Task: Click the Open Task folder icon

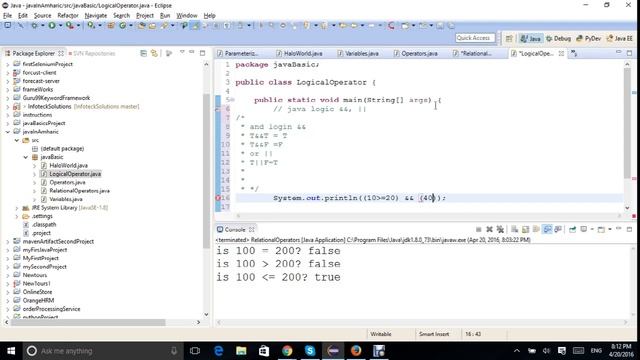Action: pyautogui.click(x=152, y=25)
